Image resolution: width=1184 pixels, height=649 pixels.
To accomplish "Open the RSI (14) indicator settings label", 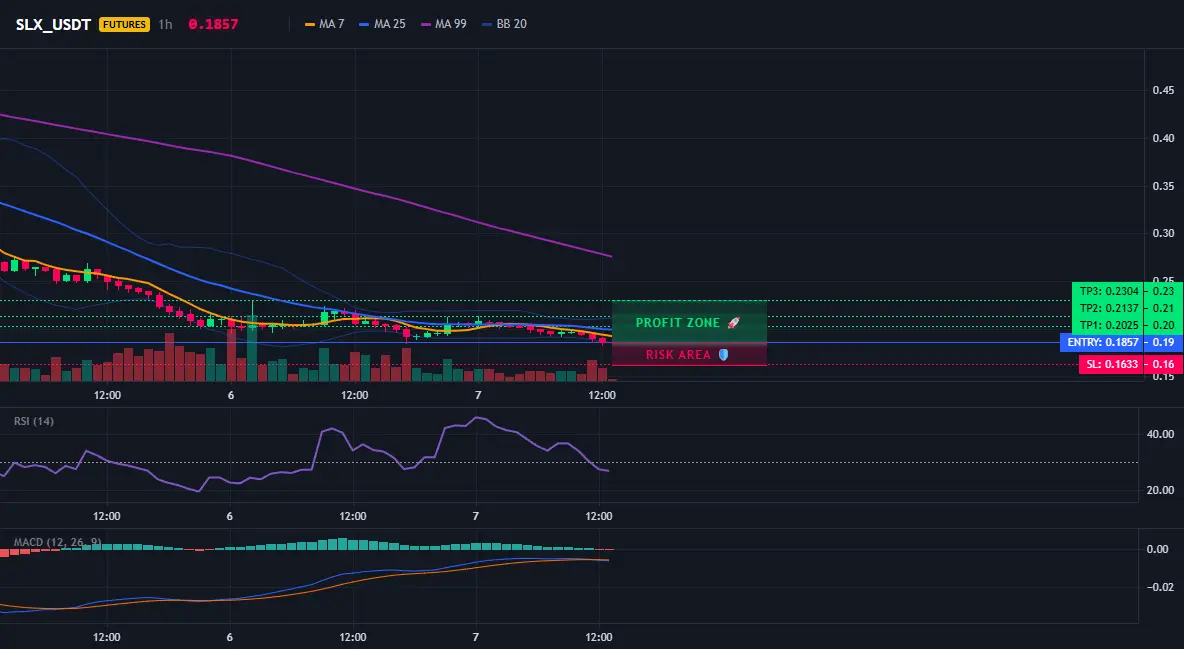I will pyautogui.click(x=34, y=421).
